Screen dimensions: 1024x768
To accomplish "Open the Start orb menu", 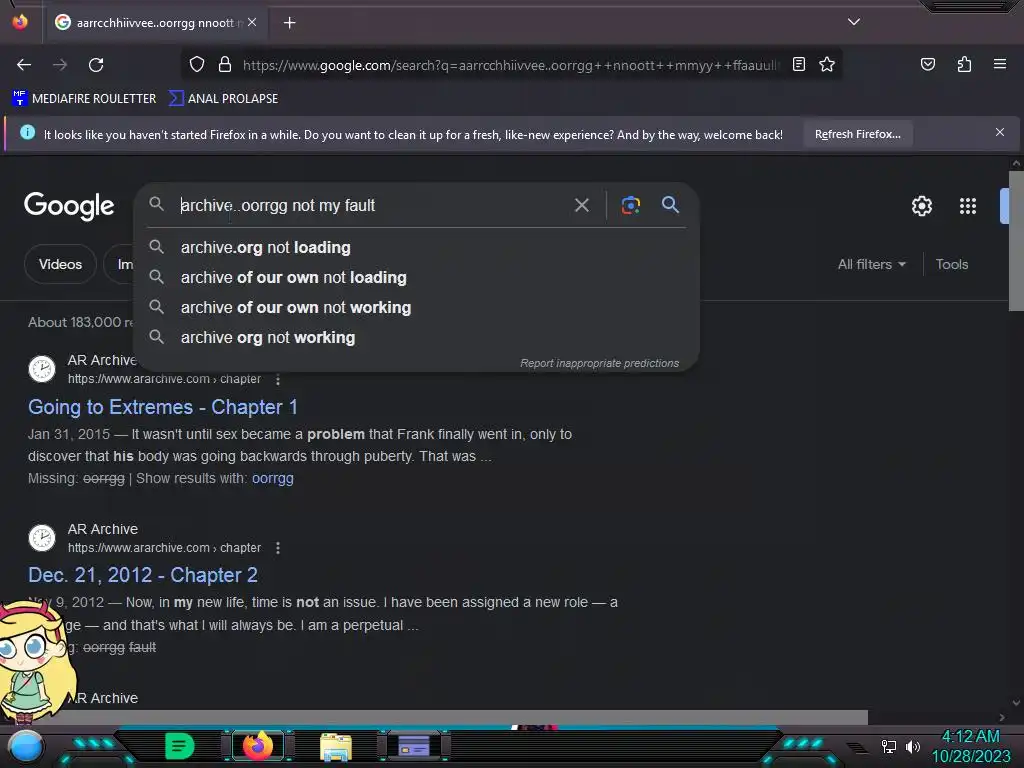I will click(26, 746).
